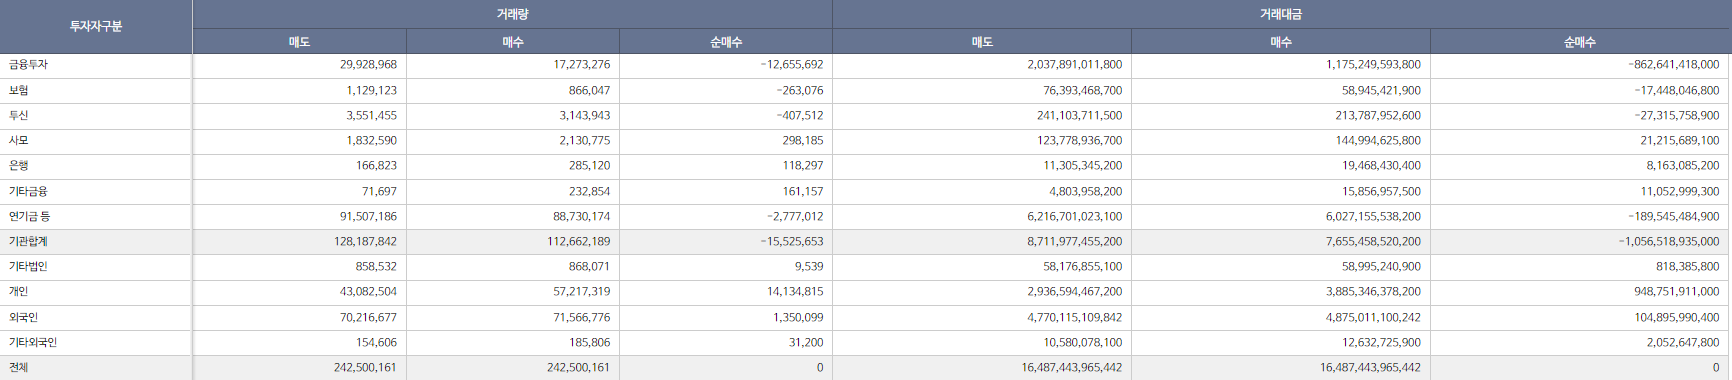Click the 순매수 header under 거래량

coord(726,42)
